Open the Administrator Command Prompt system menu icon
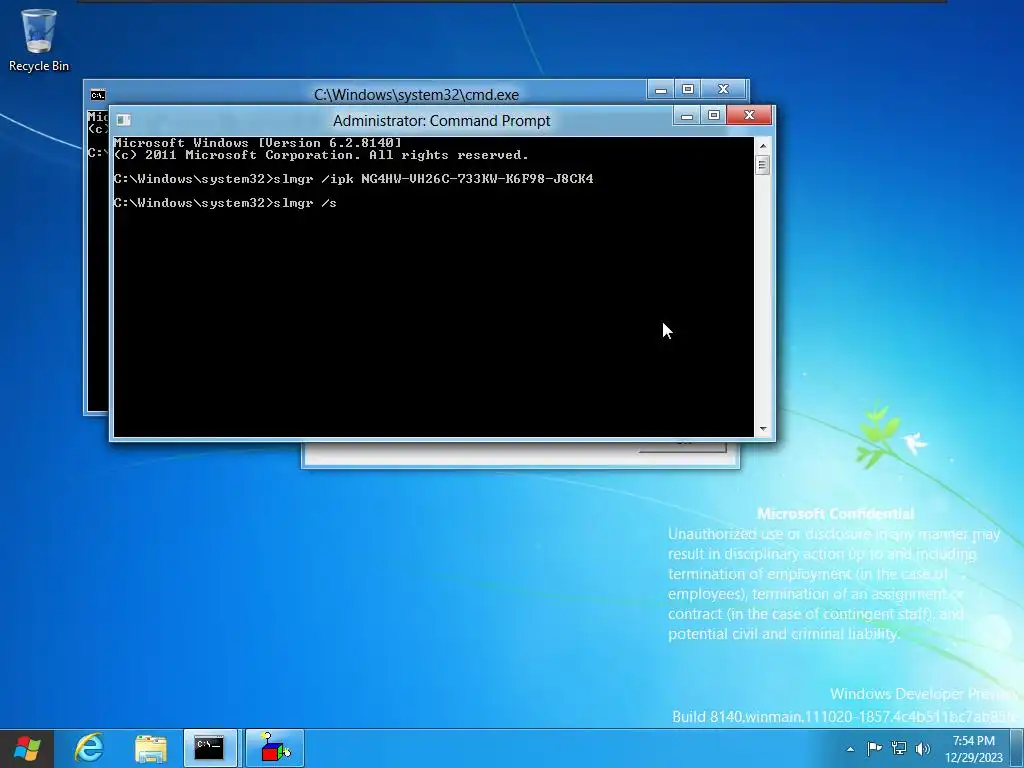This screenshot has height=768, width=1024. click(123, 120)
